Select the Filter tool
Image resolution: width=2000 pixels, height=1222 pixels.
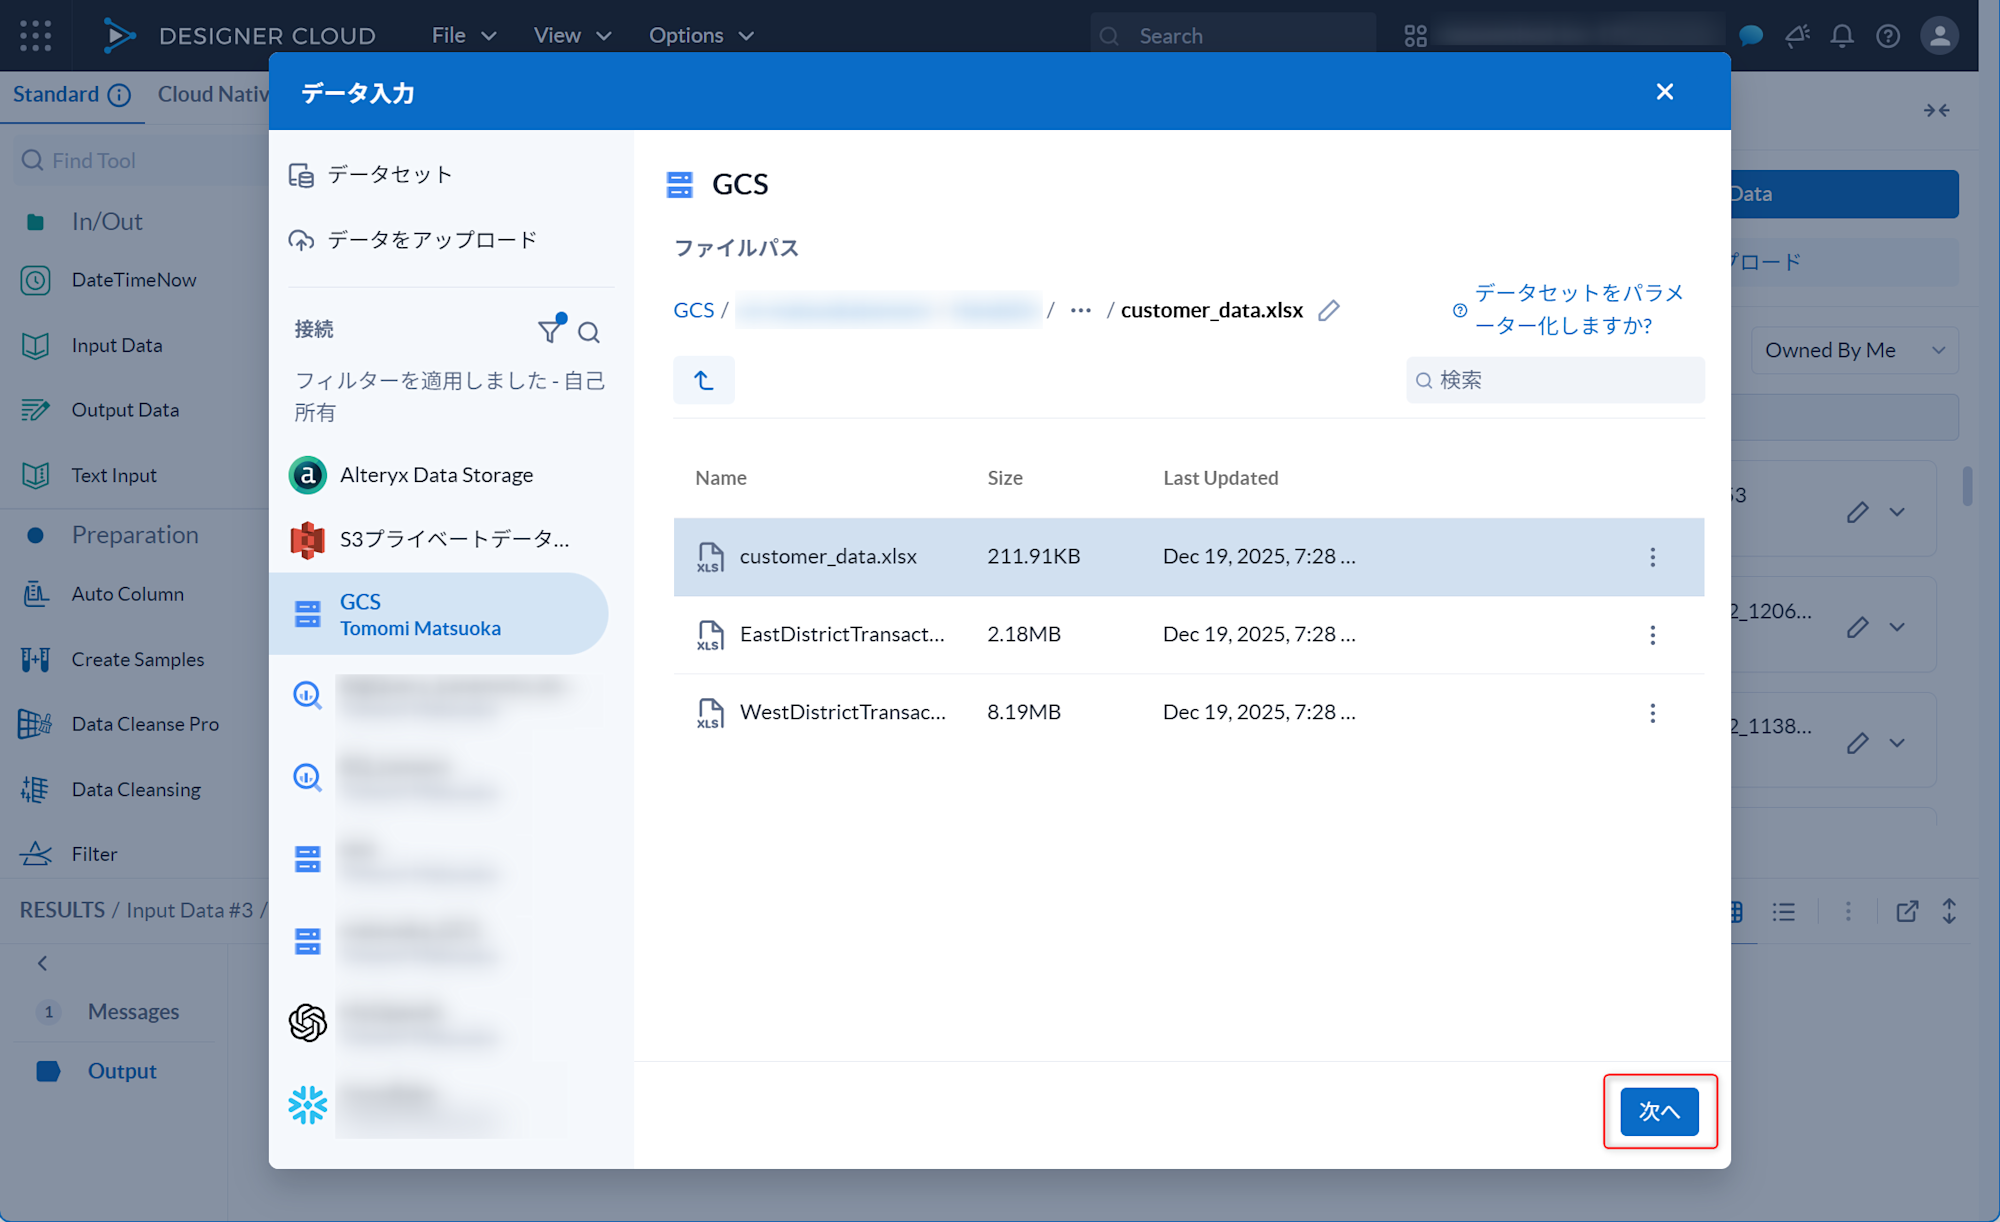pos(95,853)
